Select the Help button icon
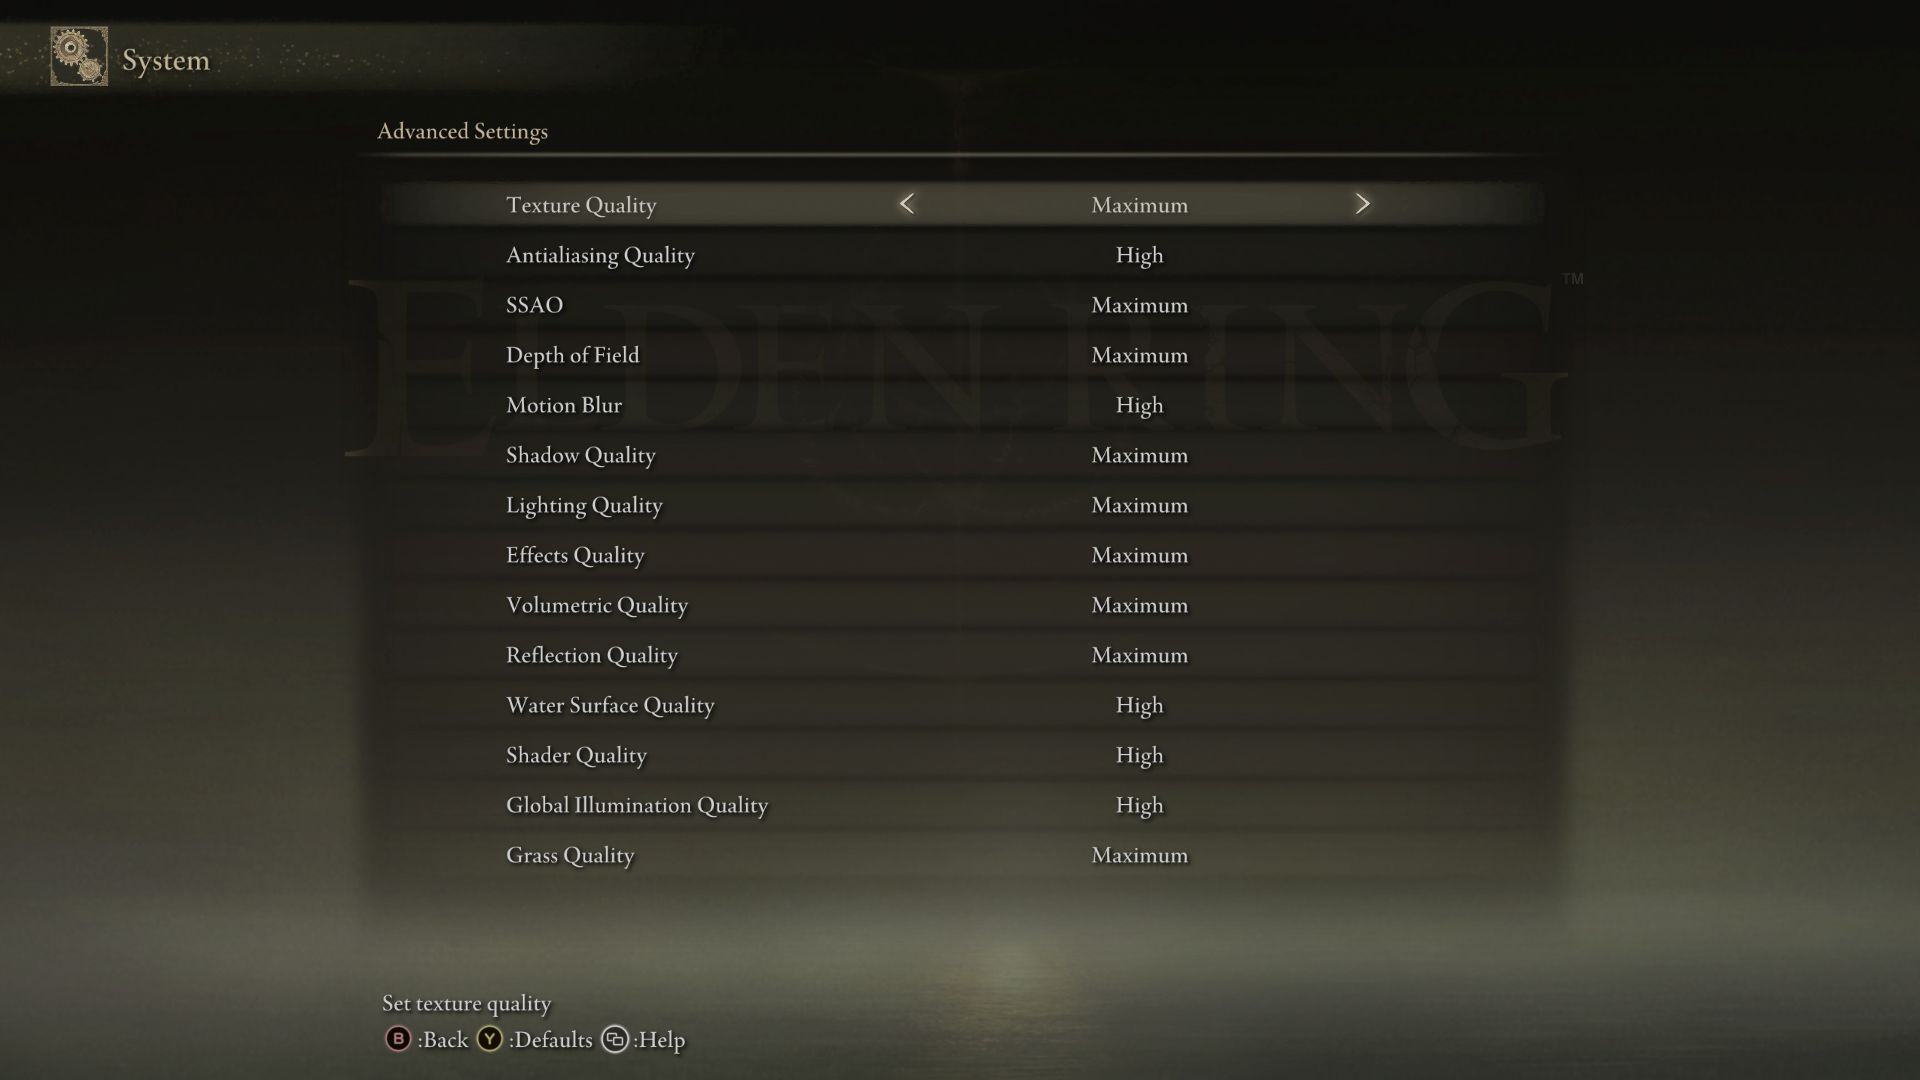The width and height of the screenshot is (1920, 1080). coord(615,1040)
